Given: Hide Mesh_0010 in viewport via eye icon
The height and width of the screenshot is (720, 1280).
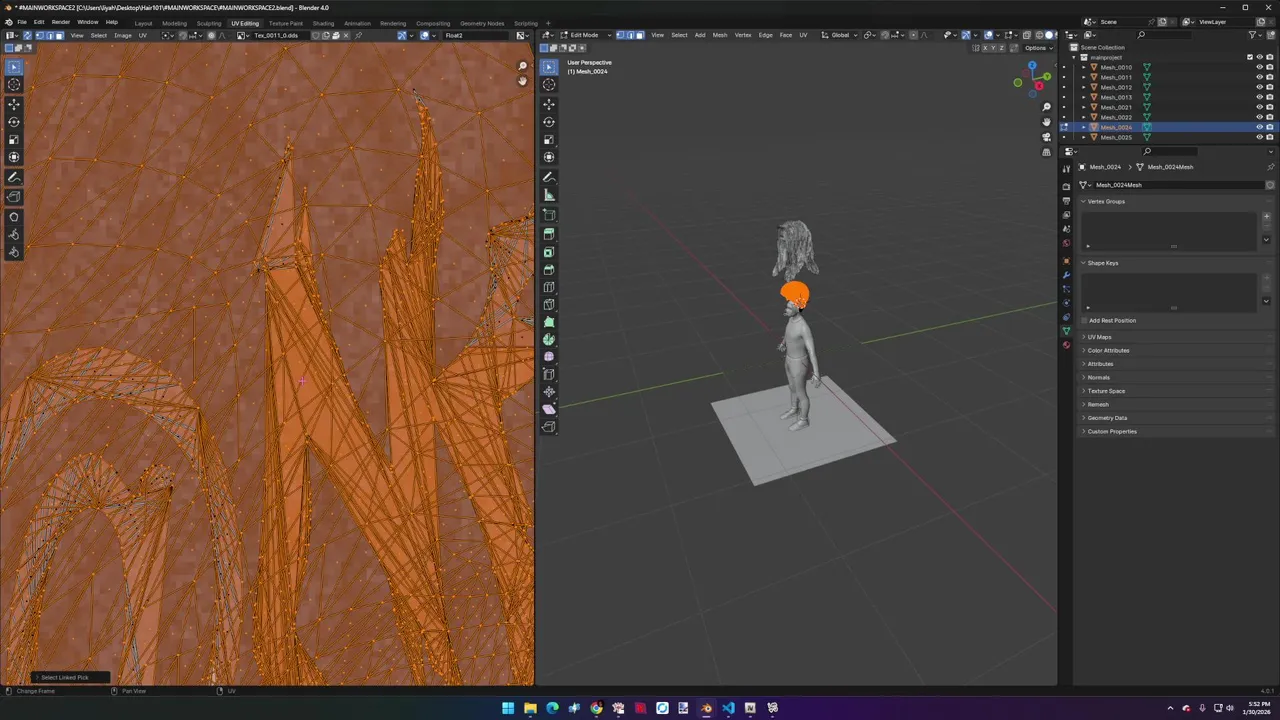Looking at the screenshot, I should 1259,67.
